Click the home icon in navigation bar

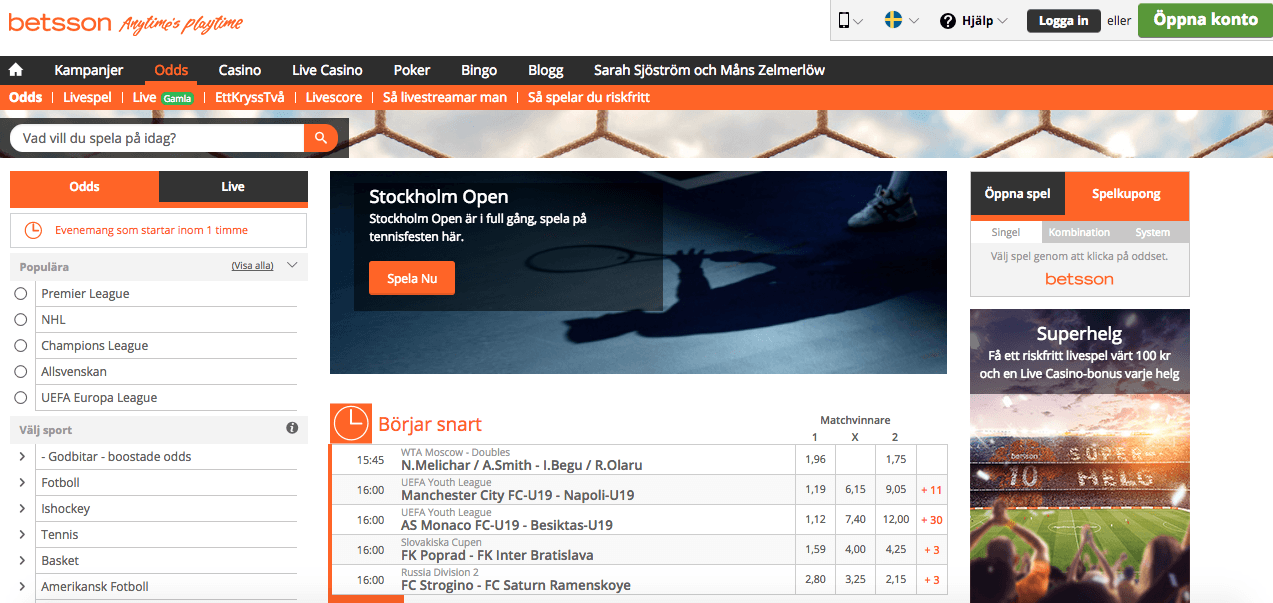pos(16,70)
